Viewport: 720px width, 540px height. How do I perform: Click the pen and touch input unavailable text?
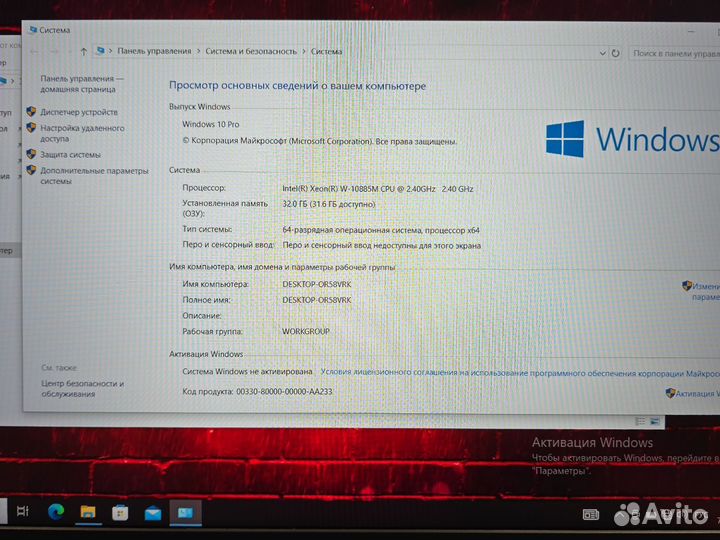(382, 246)
